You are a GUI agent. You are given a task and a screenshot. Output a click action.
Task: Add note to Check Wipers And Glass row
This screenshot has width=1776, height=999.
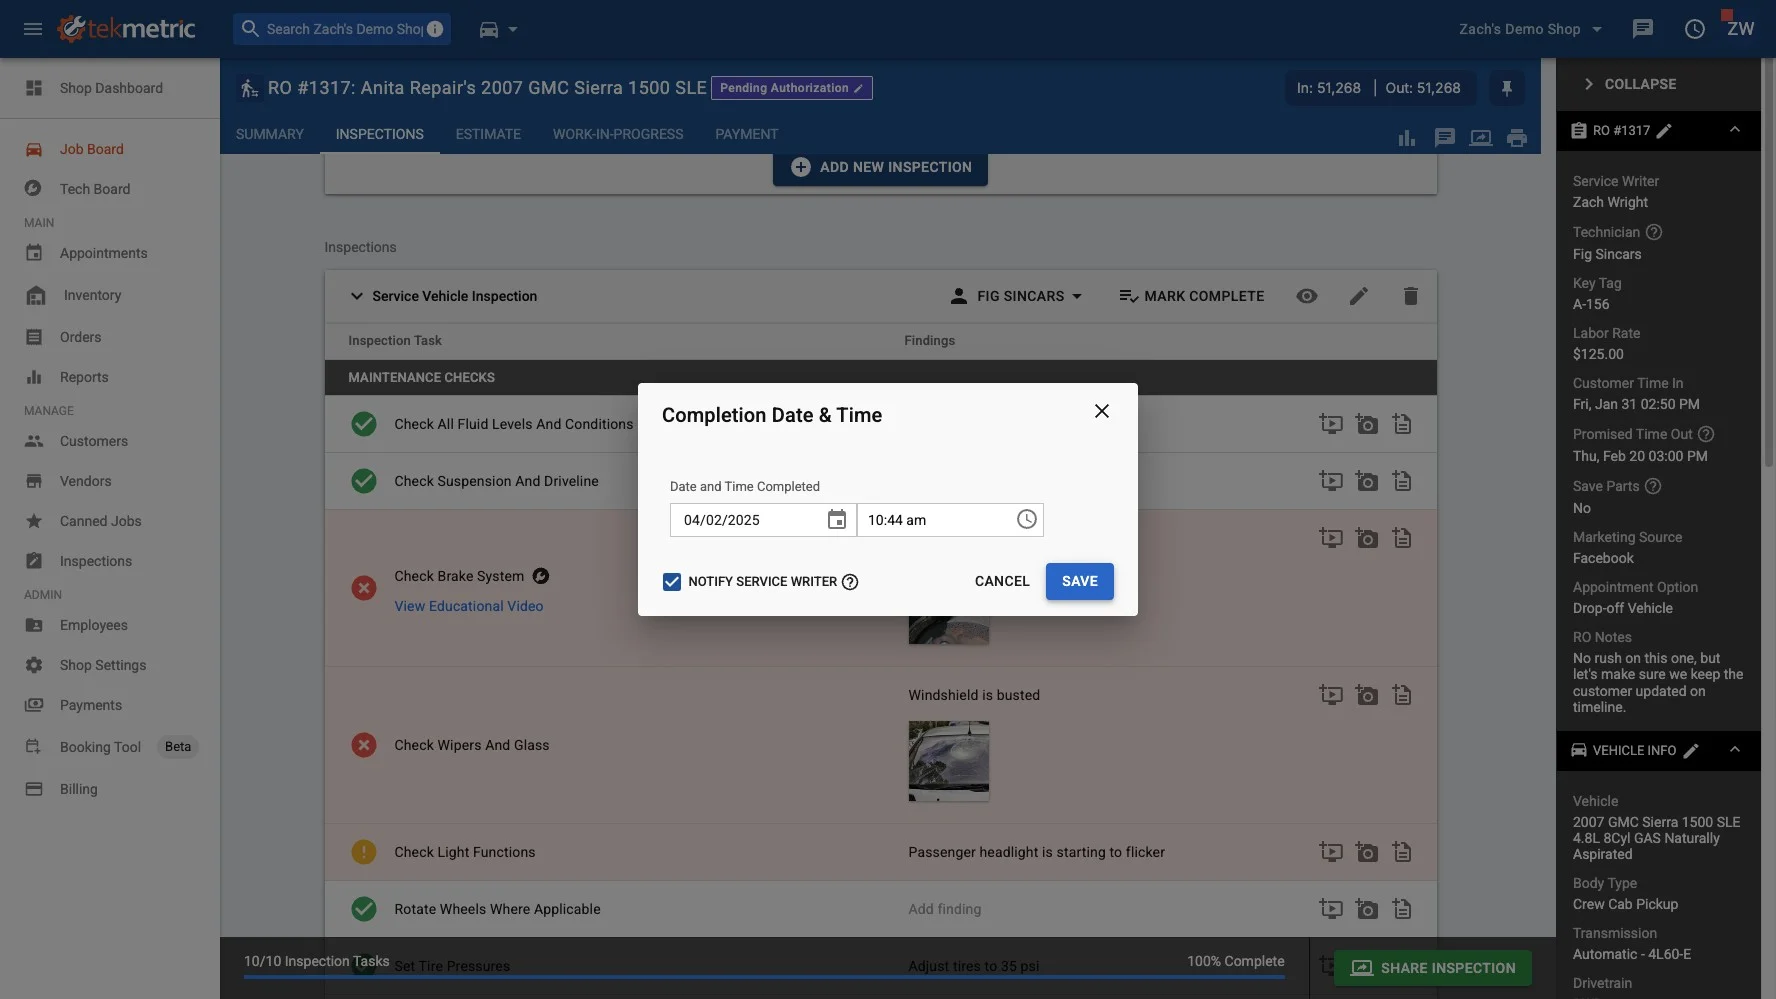click(1402, 695)
